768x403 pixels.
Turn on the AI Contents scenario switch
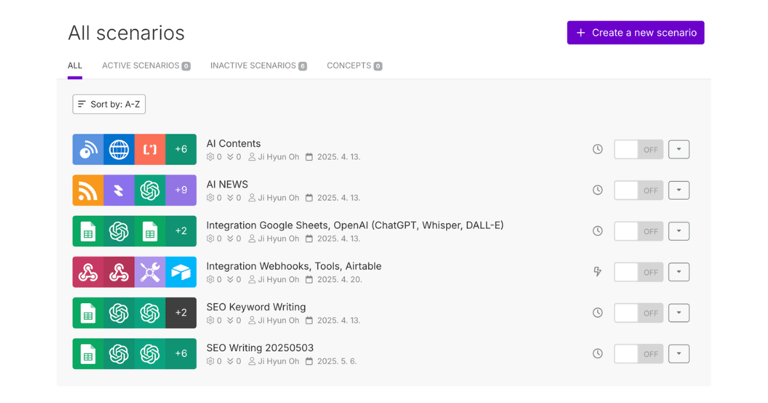tap(638, 149)
